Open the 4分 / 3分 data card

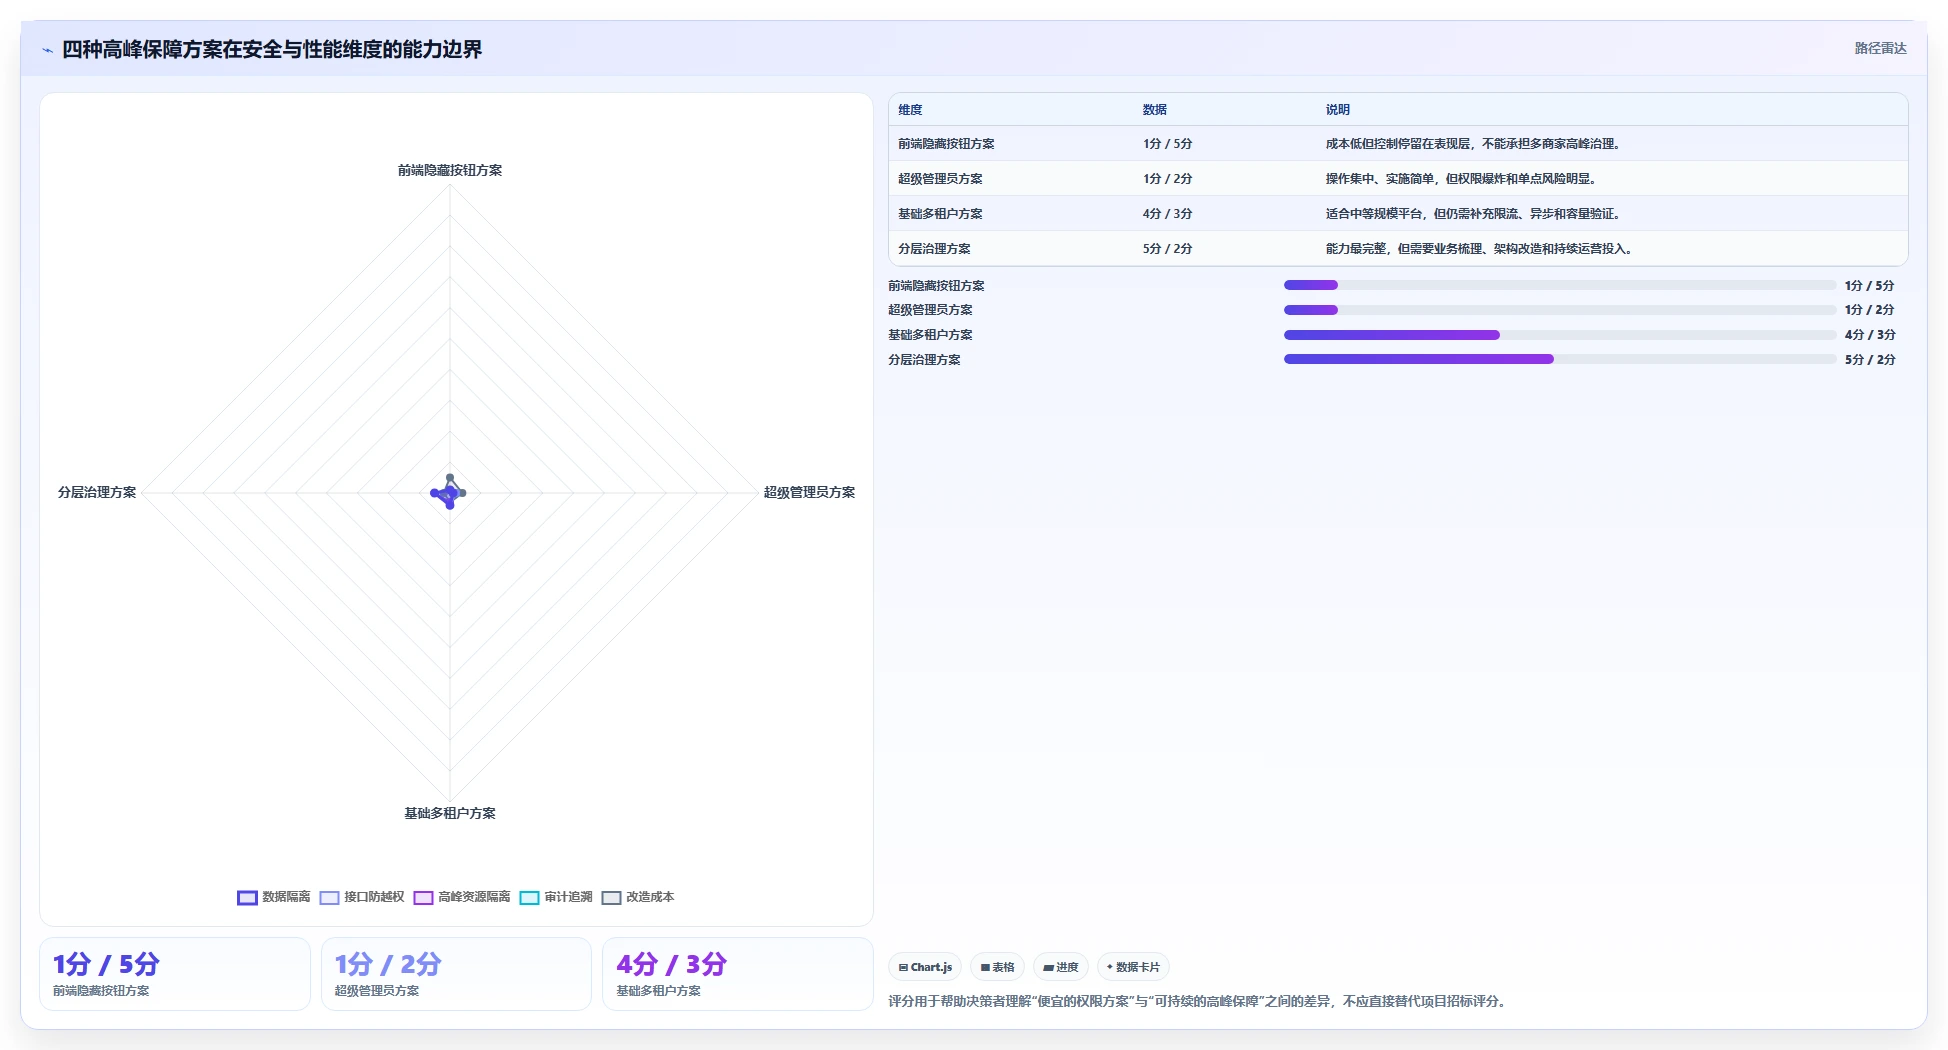click(x=738, y=974)
